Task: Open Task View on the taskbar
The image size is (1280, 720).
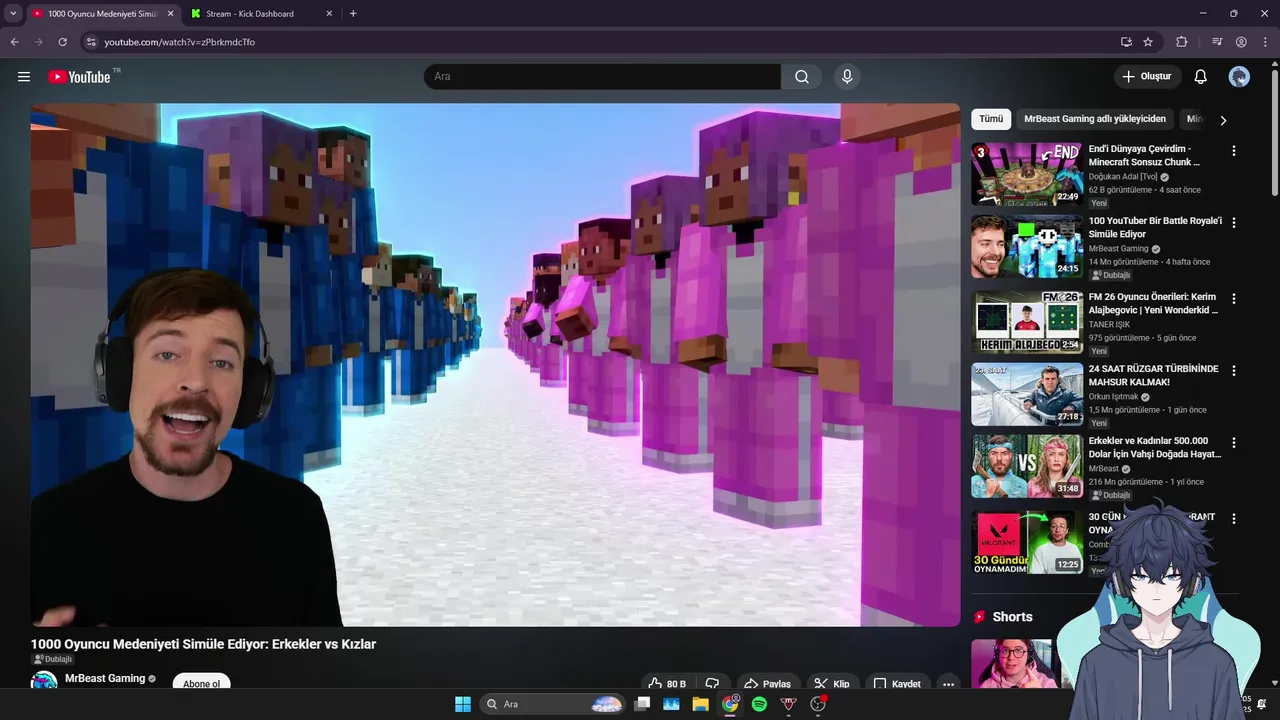Action: coord(643,704)
